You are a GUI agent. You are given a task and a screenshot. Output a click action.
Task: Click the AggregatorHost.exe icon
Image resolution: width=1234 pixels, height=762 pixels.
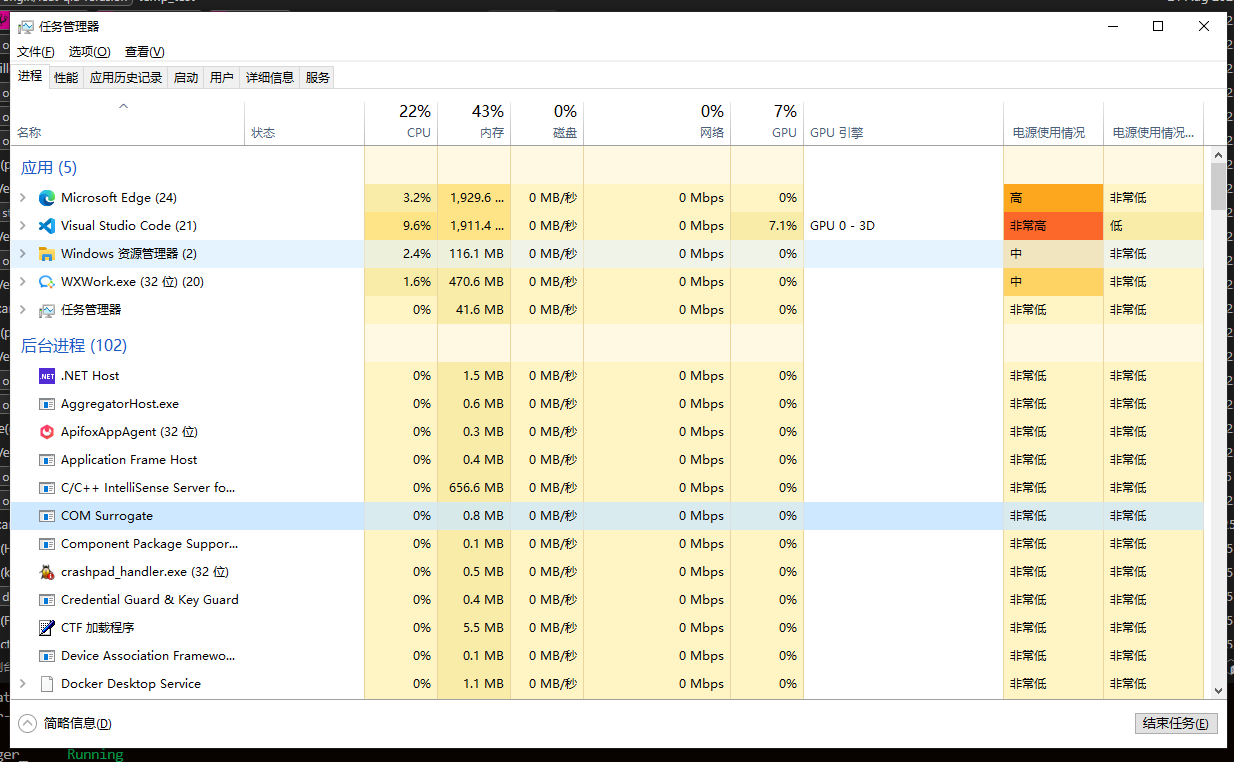[46, 404]
